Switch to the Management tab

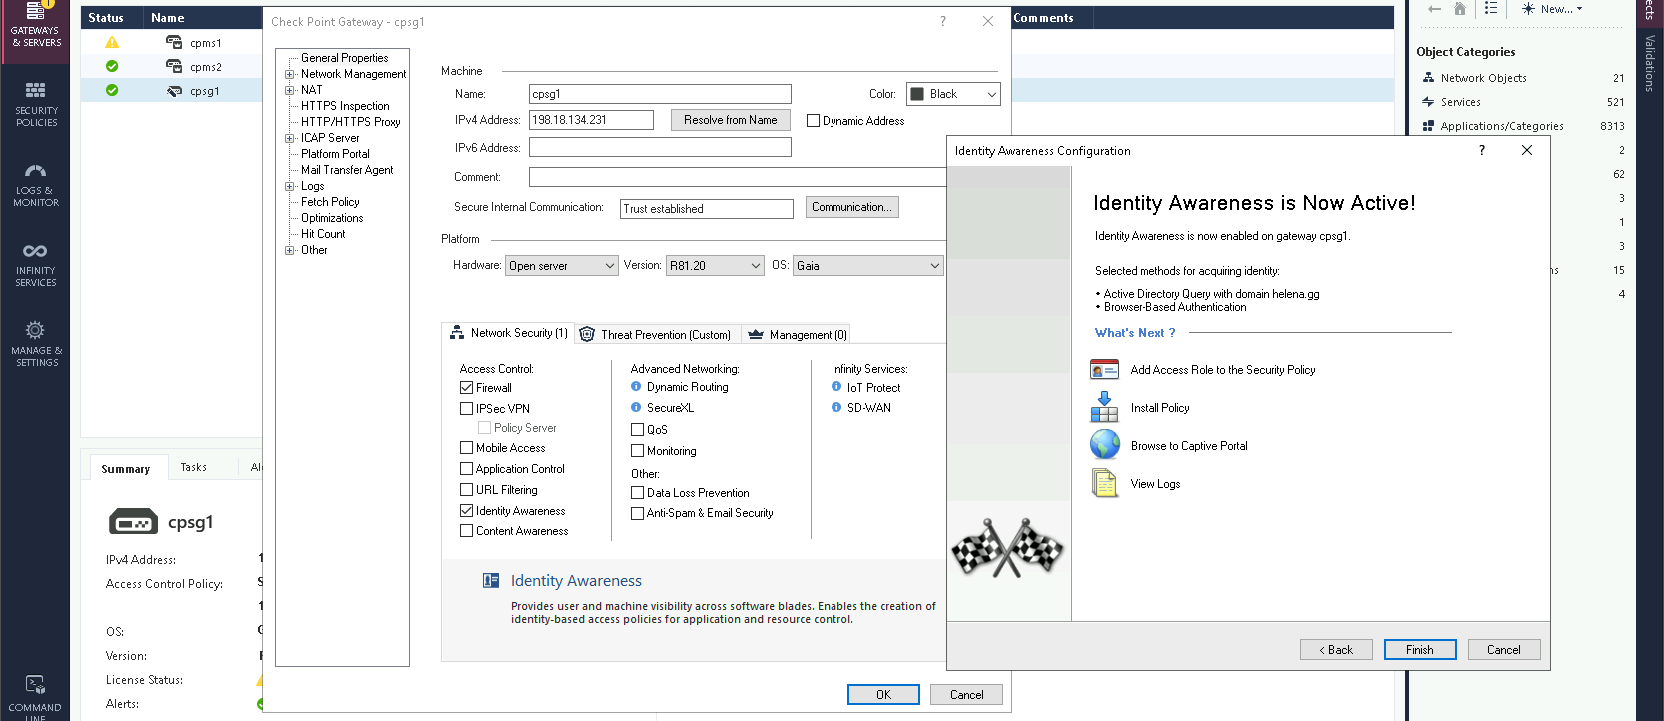click(797, 334)
